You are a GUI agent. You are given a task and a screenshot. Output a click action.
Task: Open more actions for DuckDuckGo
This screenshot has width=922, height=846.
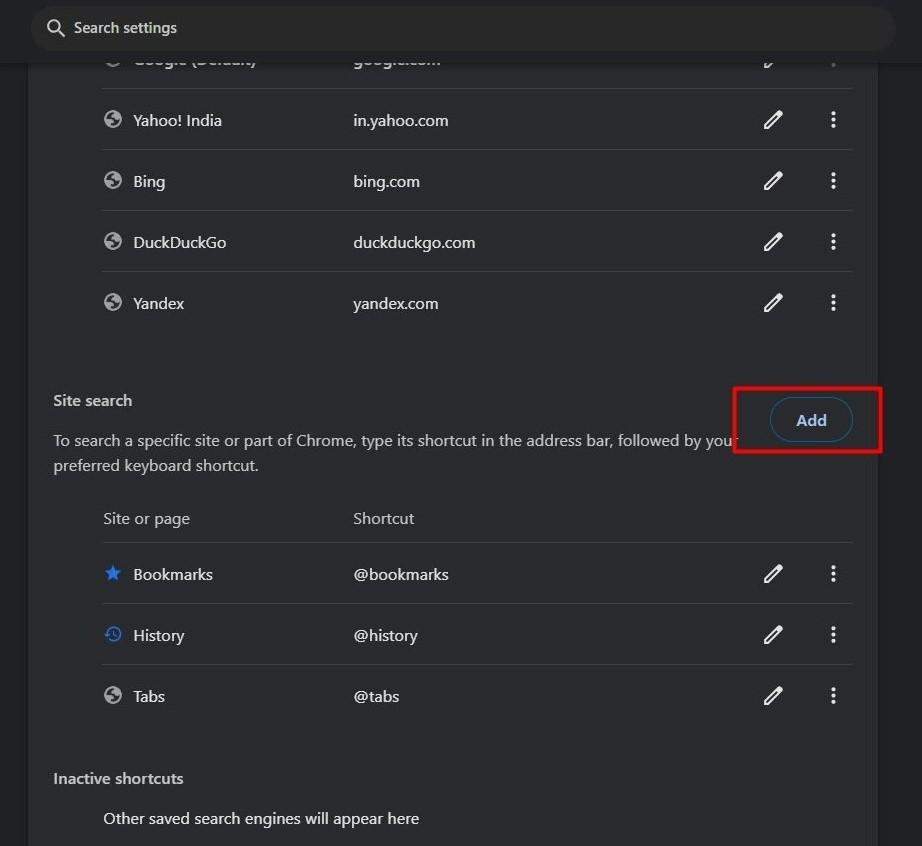pos(833,242)
